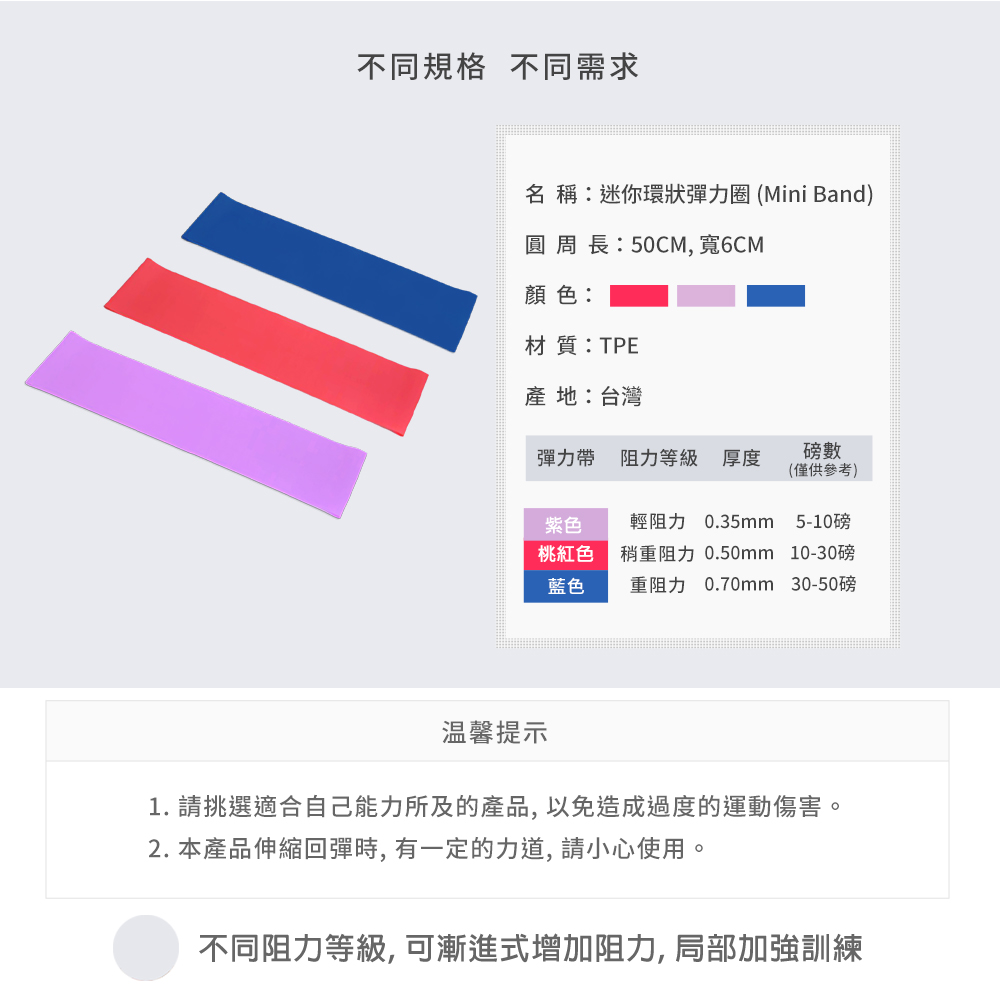This screenshot has height=1000, width=1000.
Task: Click the 藍色 label in the table
Action: pyautogui.click(x=565, y=586)
